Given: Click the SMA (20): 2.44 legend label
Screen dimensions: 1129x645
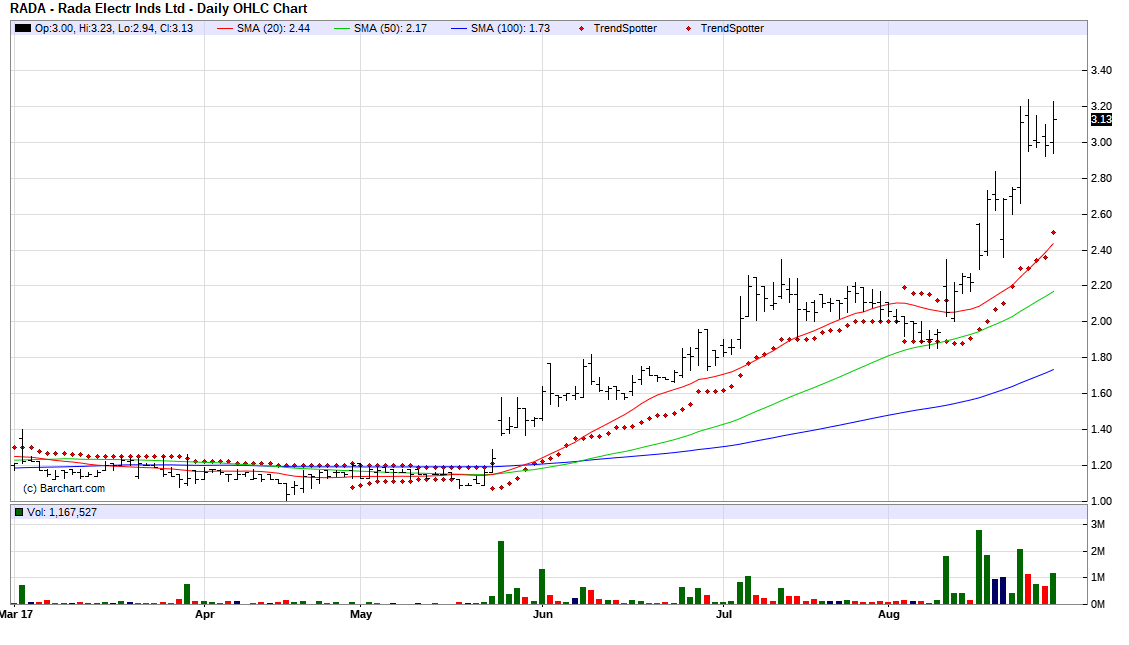Looking at the screenshot, I should click(274, 28).
